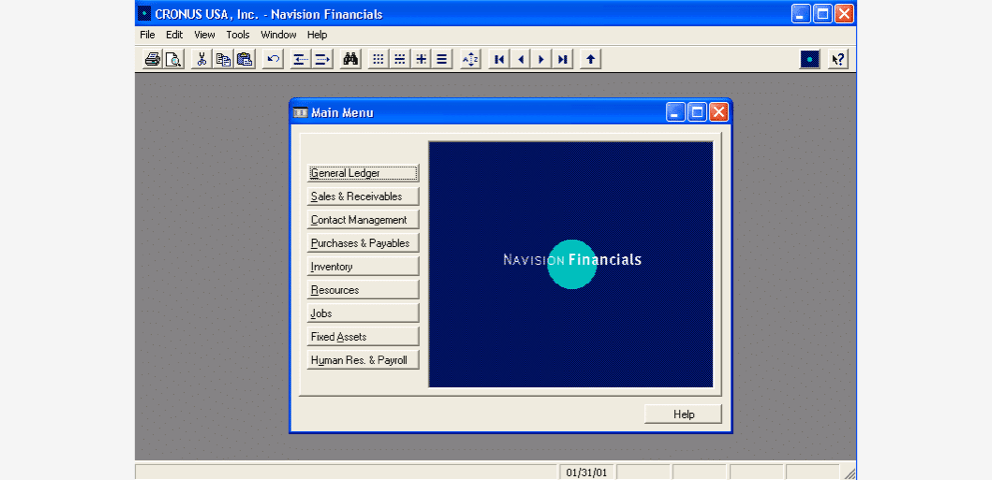Click the Paste clipboard icon
992x480 pixels.
coord(244,59)
